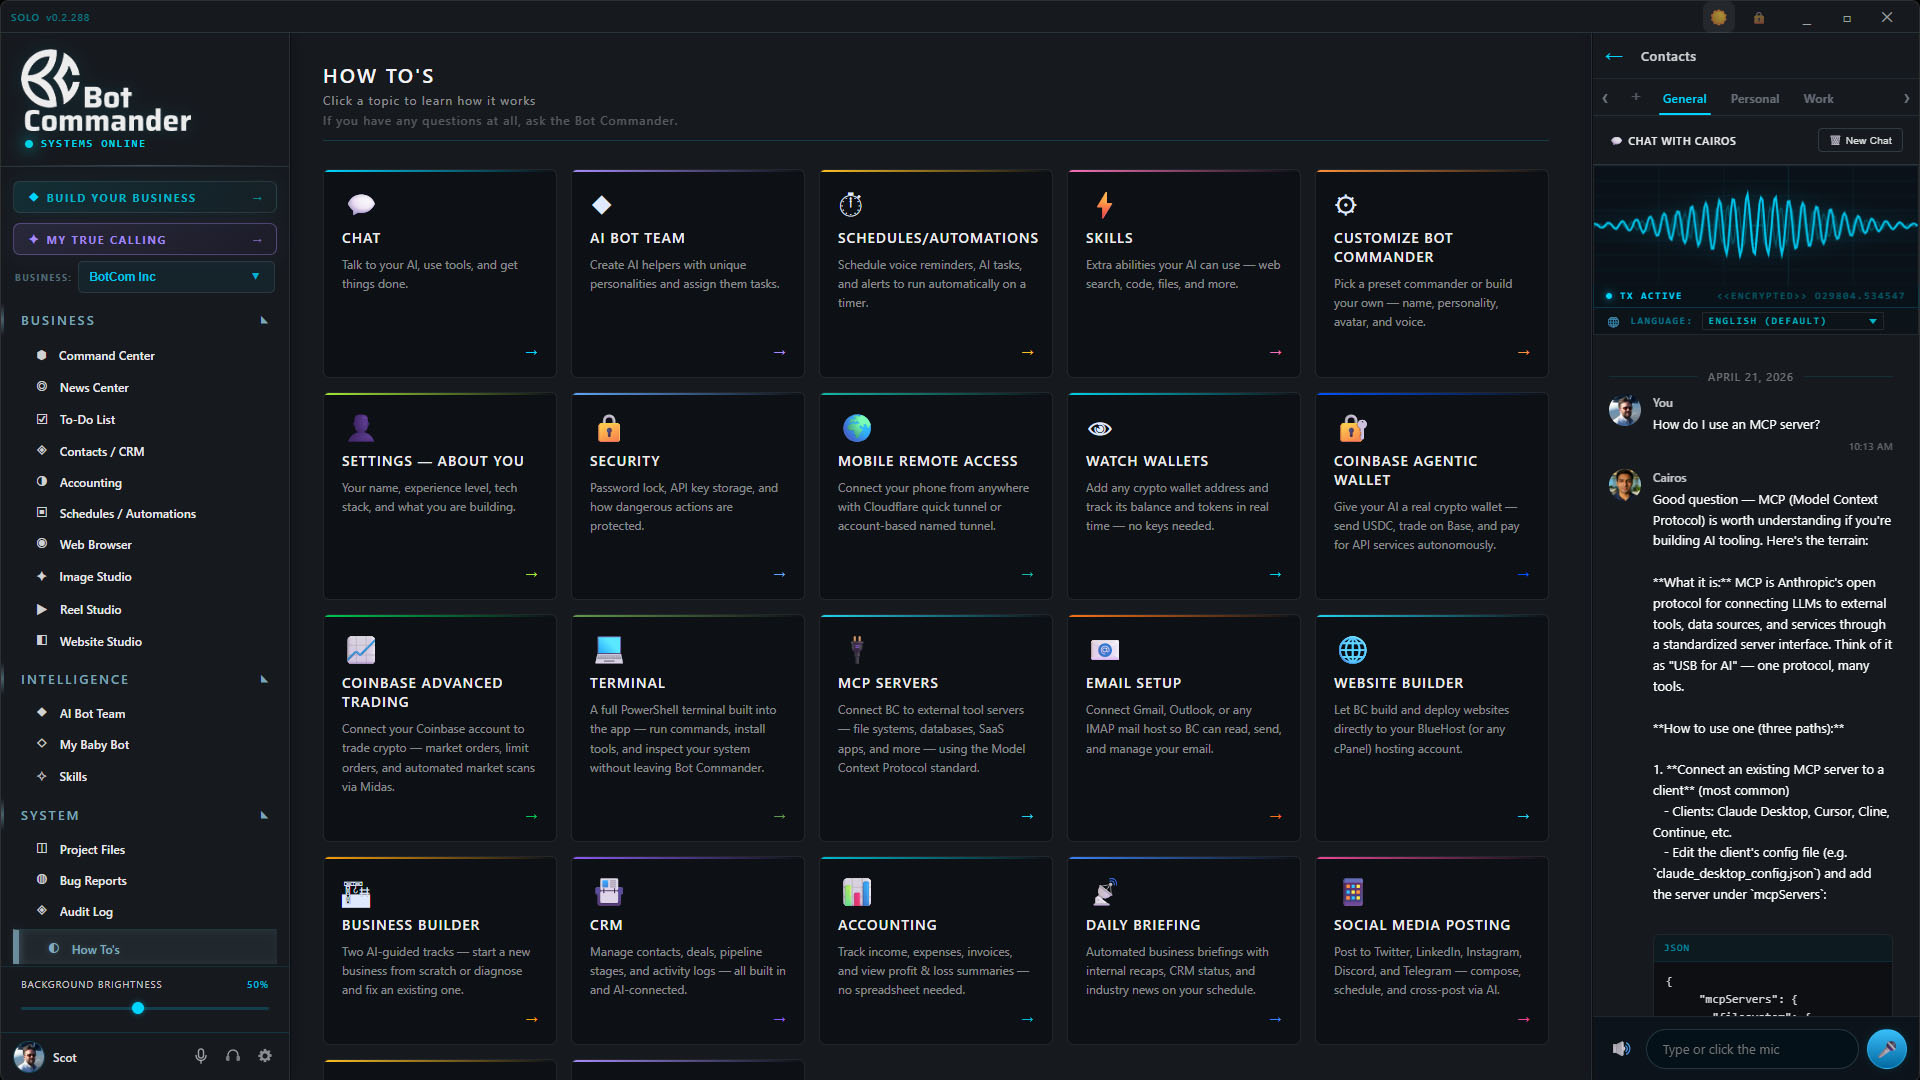Click the News Center sidebar icon
The image size is (1920, 1080).
(x=42, y=387)
